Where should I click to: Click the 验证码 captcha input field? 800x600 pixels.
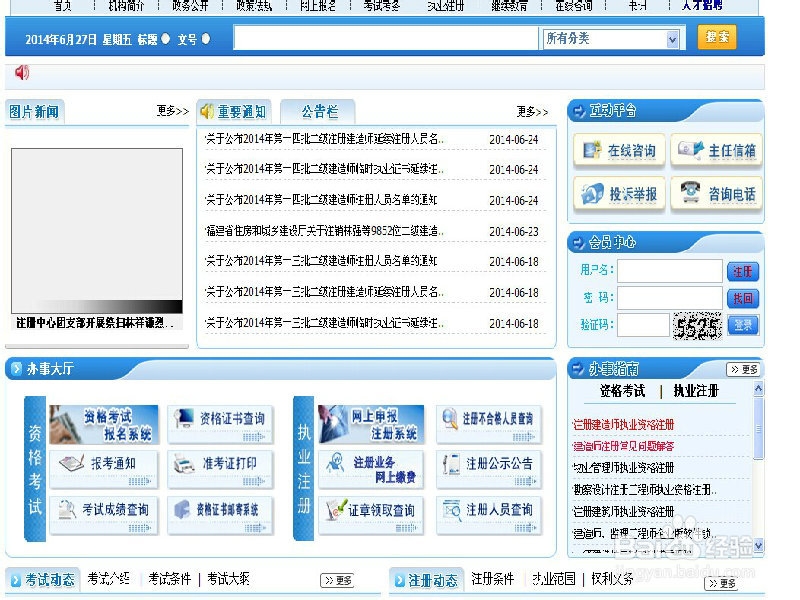(x=643, y=325)
